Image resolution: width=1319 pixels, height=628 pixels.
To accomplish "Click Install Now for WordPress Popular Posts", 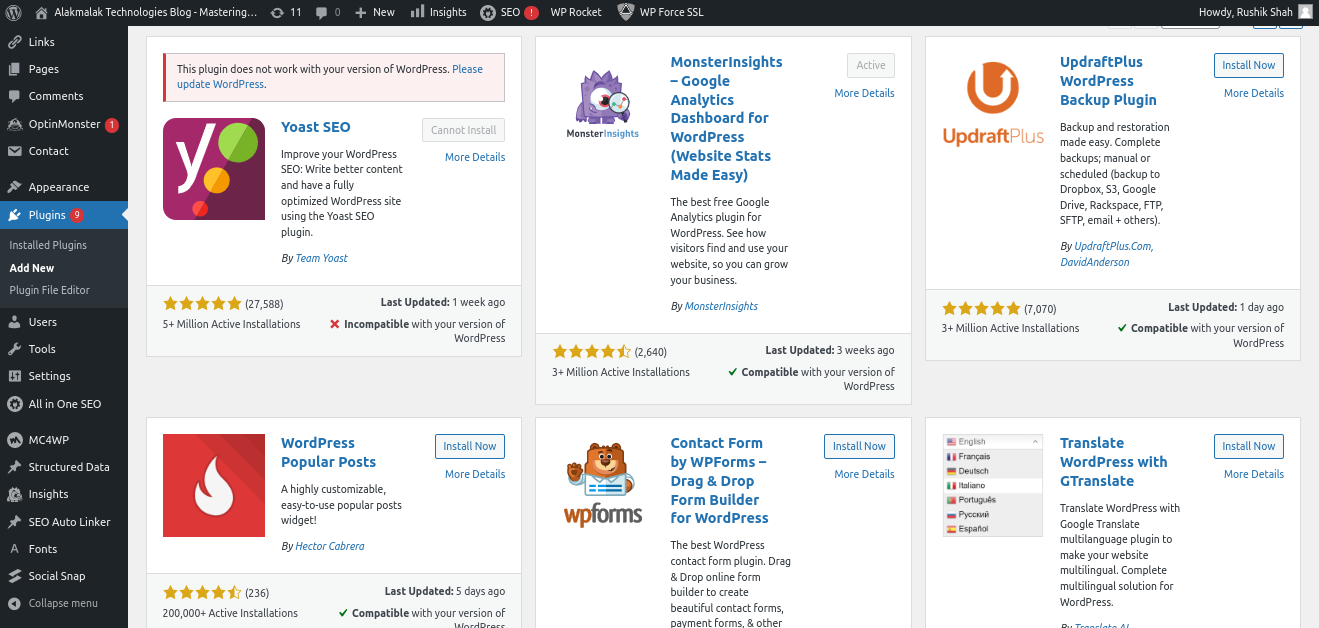I will click(470, 446).
